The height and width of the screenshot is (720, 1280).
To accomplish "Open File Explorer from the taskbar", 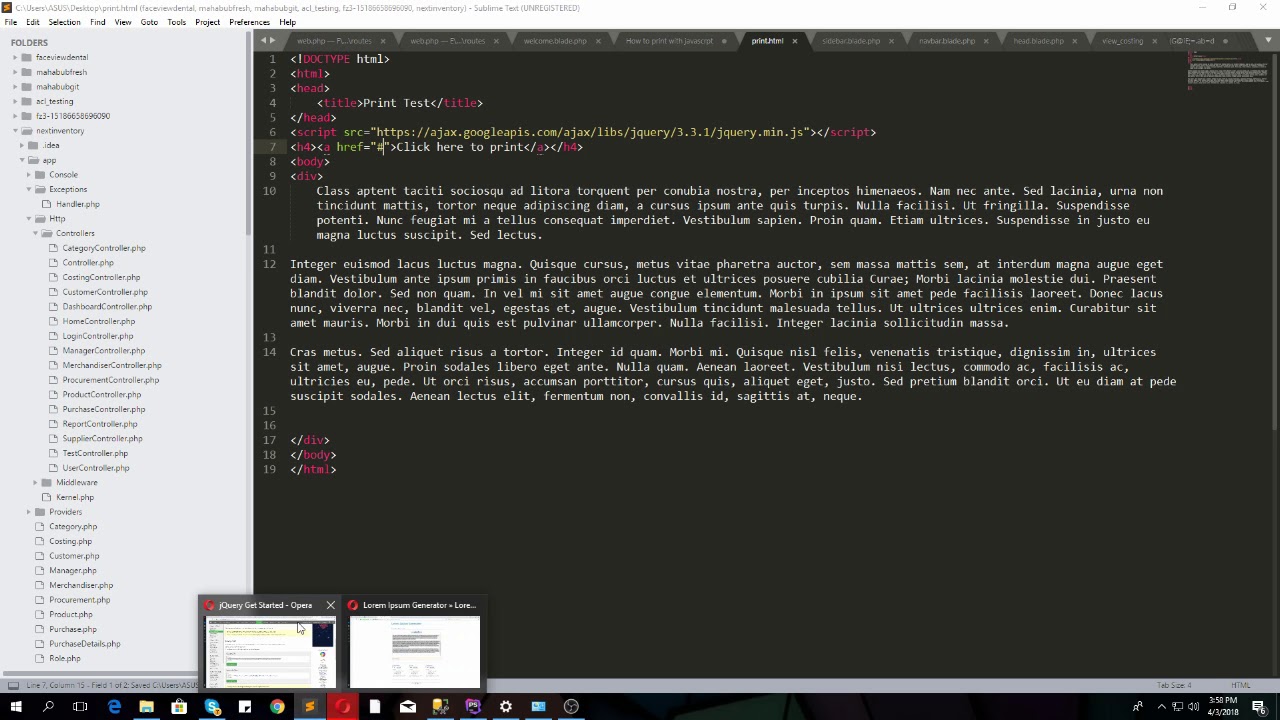I will [x=146, y=707].
